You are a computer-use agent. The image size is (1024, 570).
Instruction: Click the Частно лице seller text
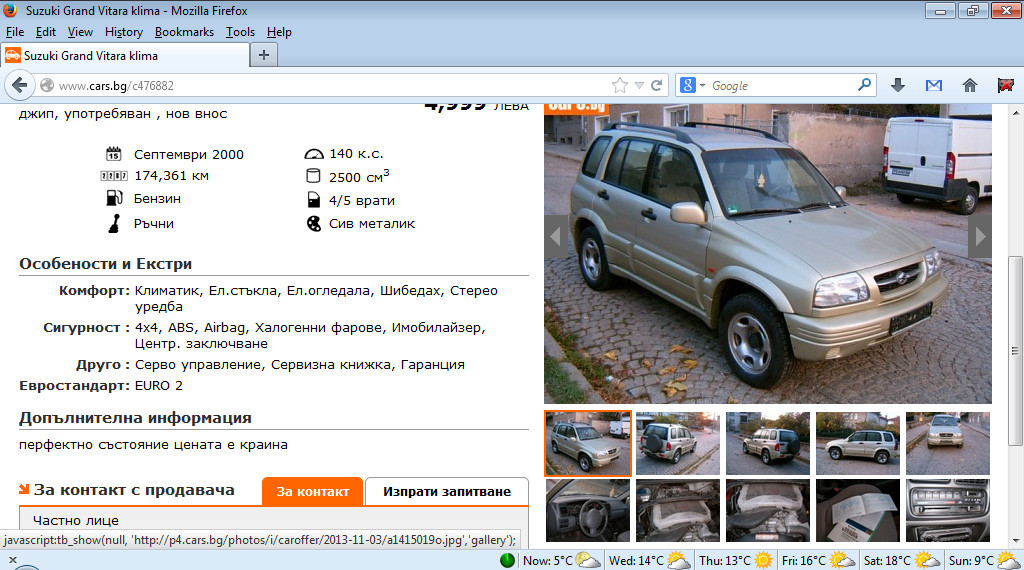[76, 520]
